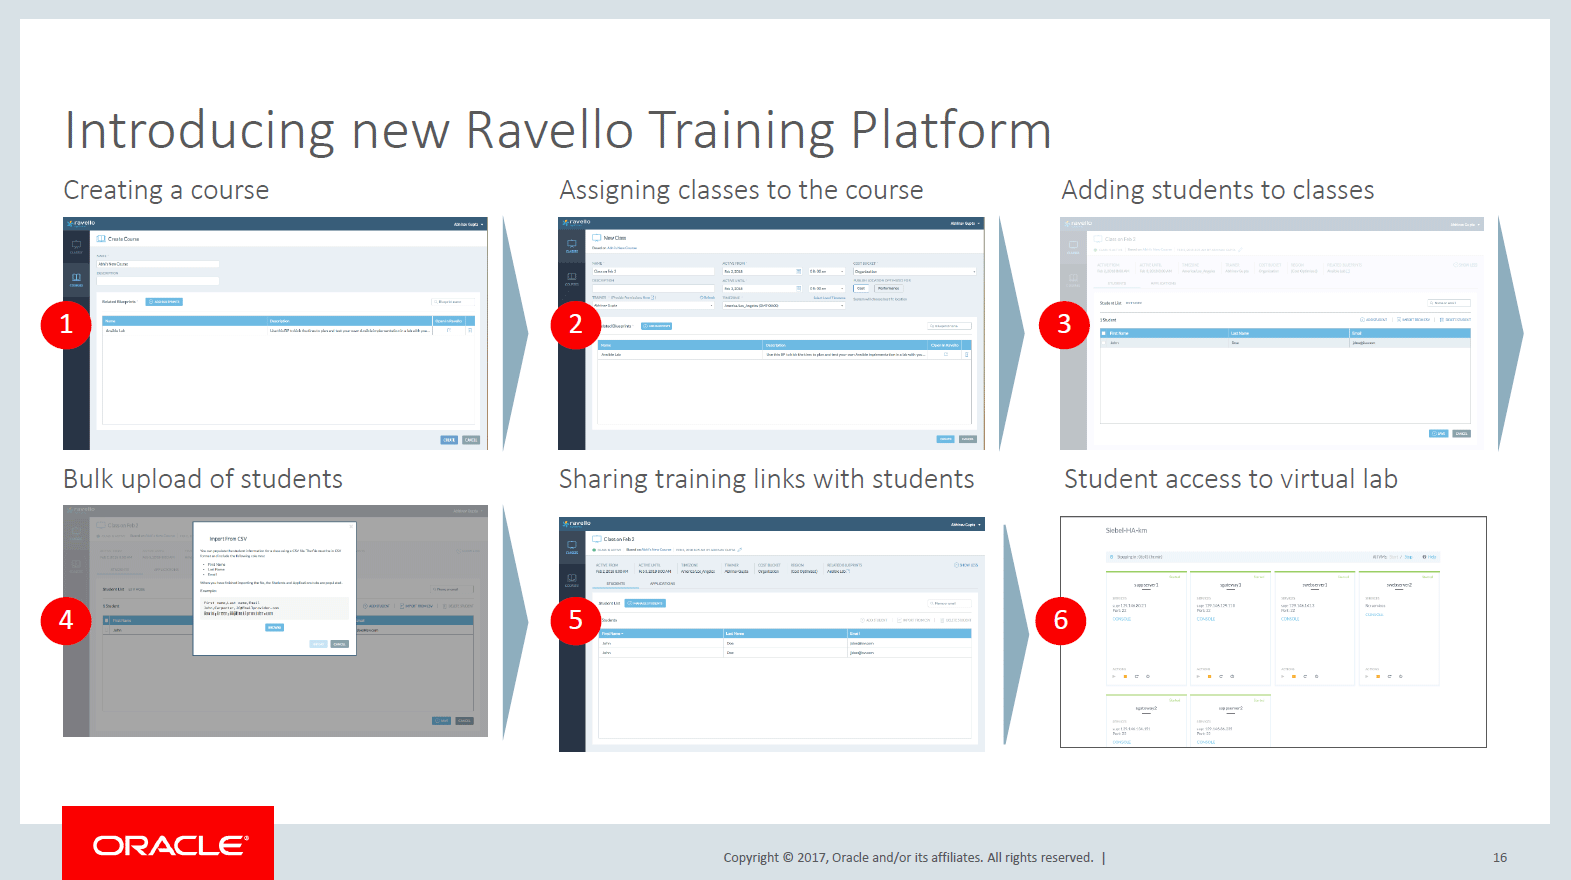Screen dimensions: 1571x880
Task: Click Add Student in Adding students screenshot
Action: coord(1374,320)
